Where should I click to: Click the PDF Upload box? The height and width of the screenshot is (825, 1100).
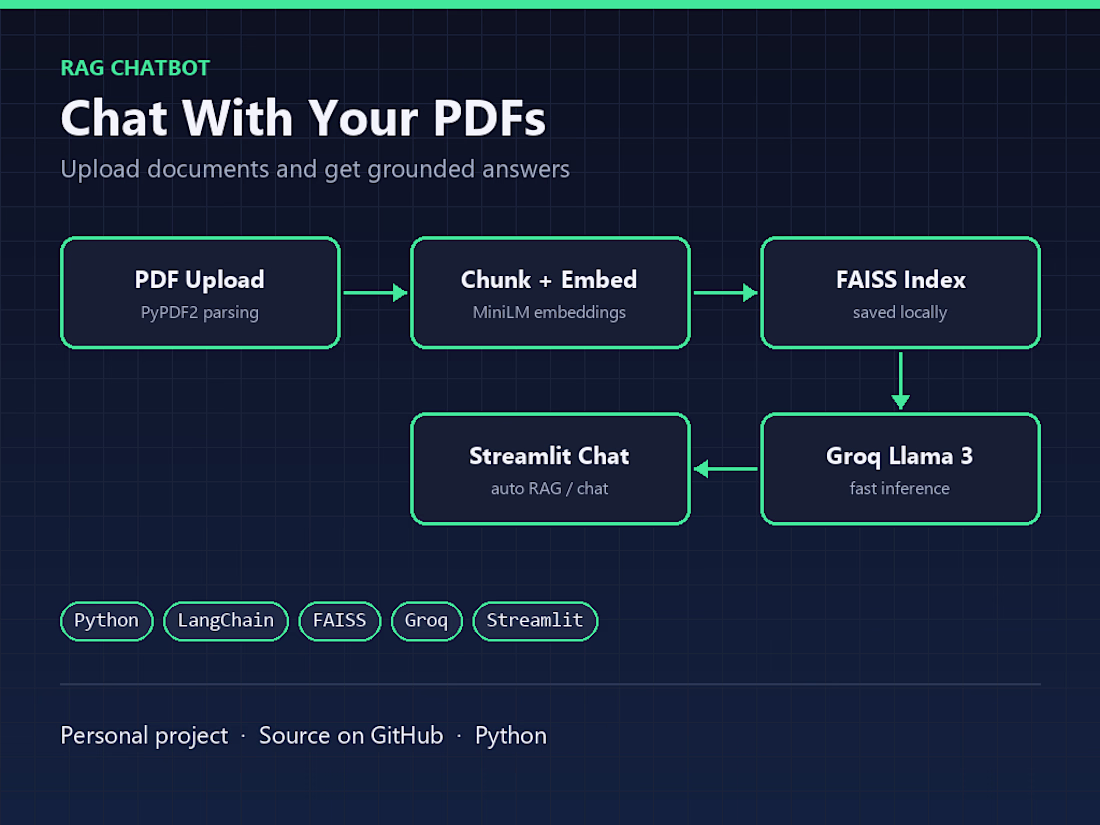coord(200,293)
